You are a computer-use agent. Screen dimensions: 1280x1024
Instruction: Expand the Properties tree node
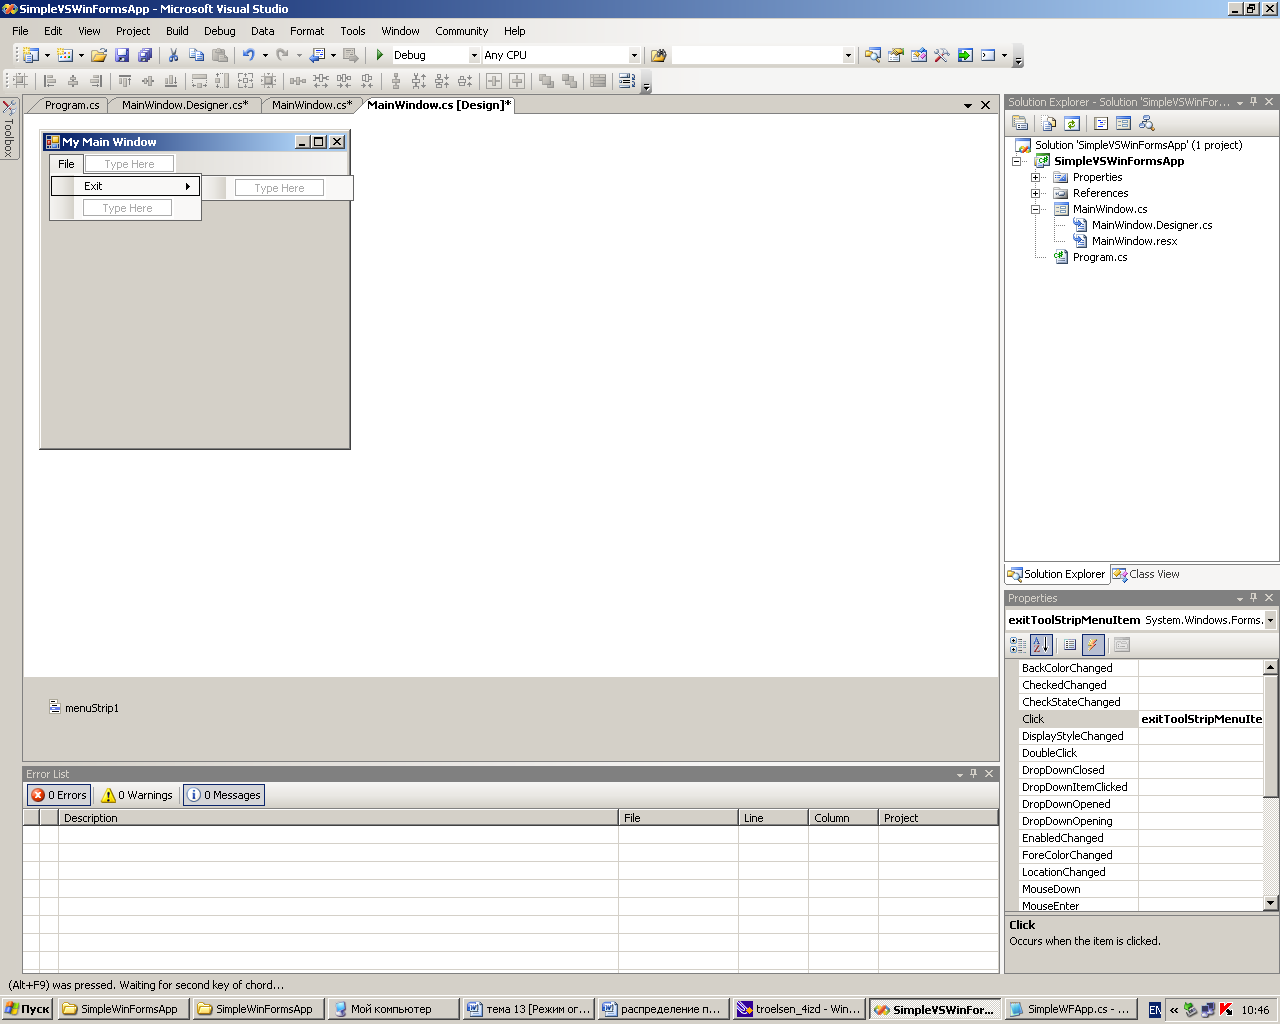click(1036, 177)
